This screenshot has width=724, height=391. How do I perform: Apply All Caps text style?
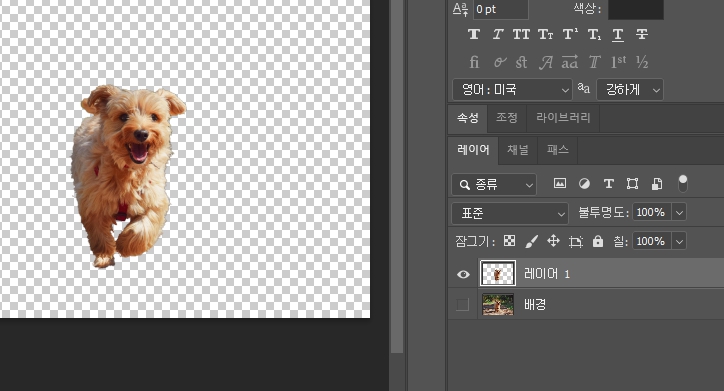pos(521,34)
